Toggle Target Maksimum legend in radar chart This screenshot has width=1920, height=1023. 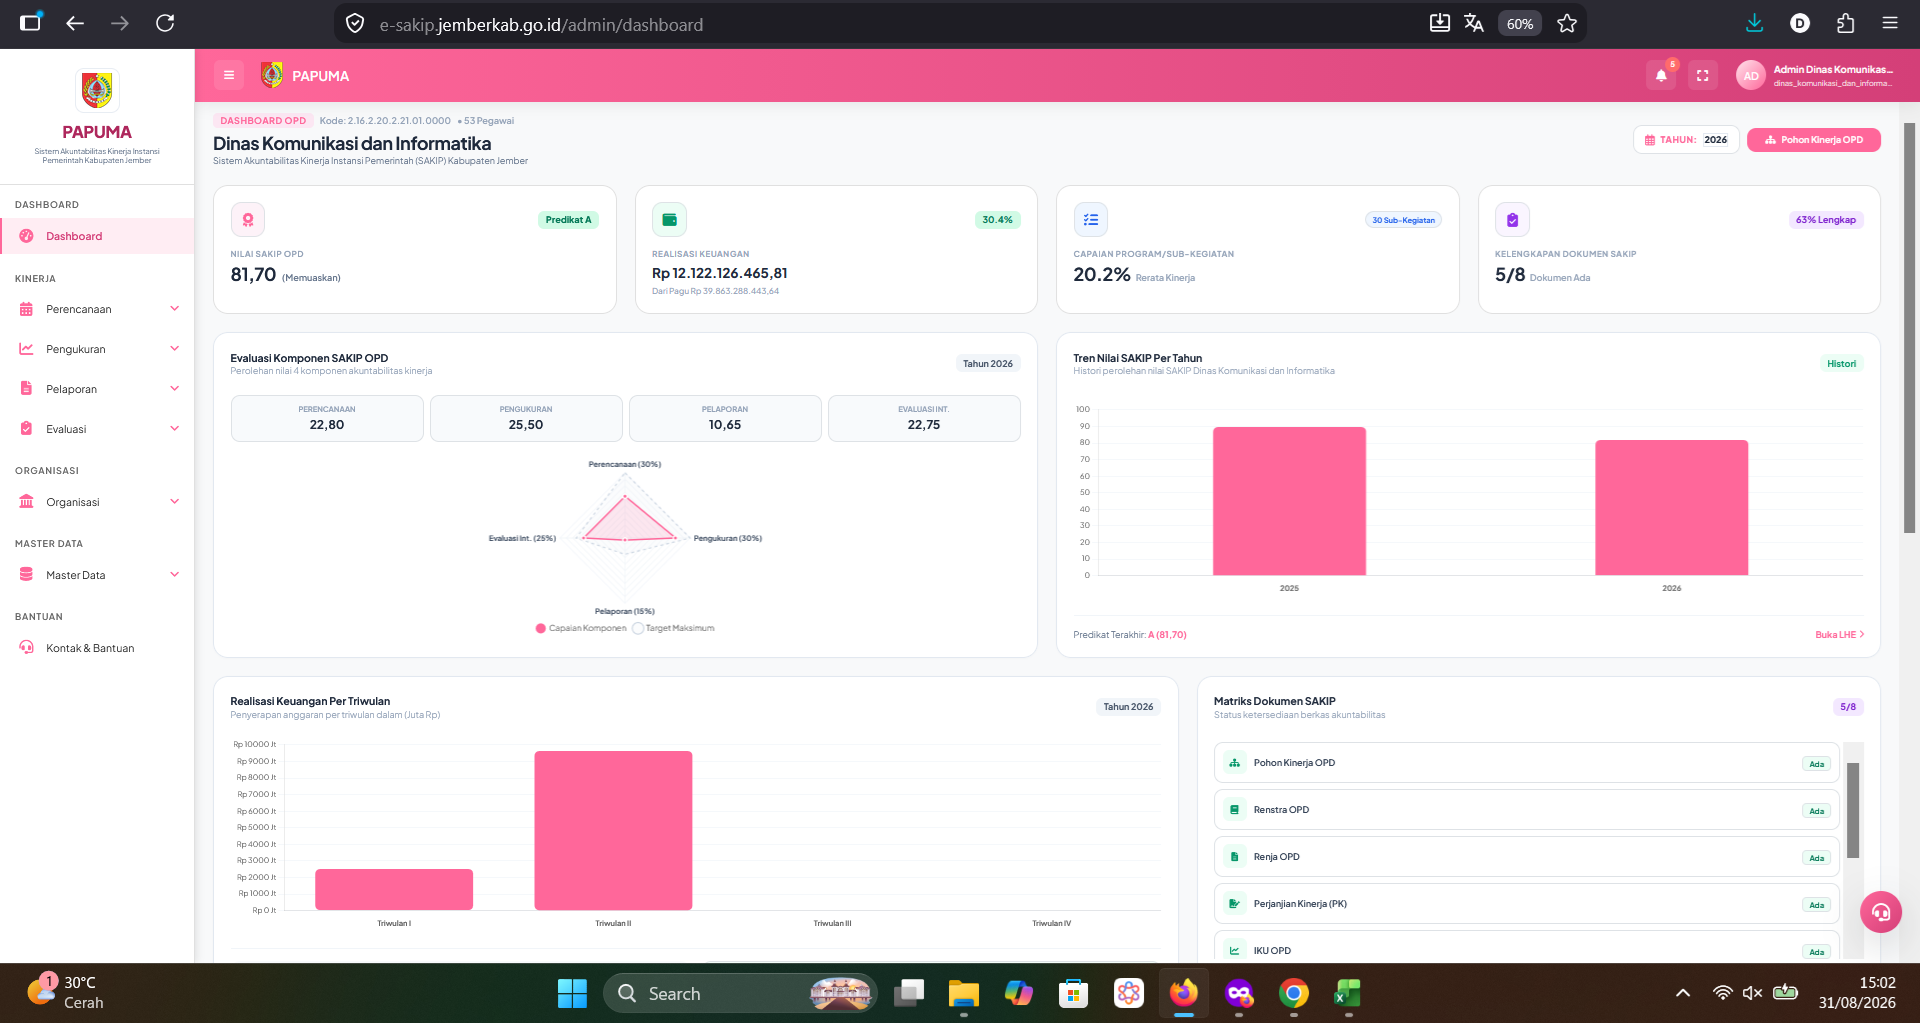673,628
